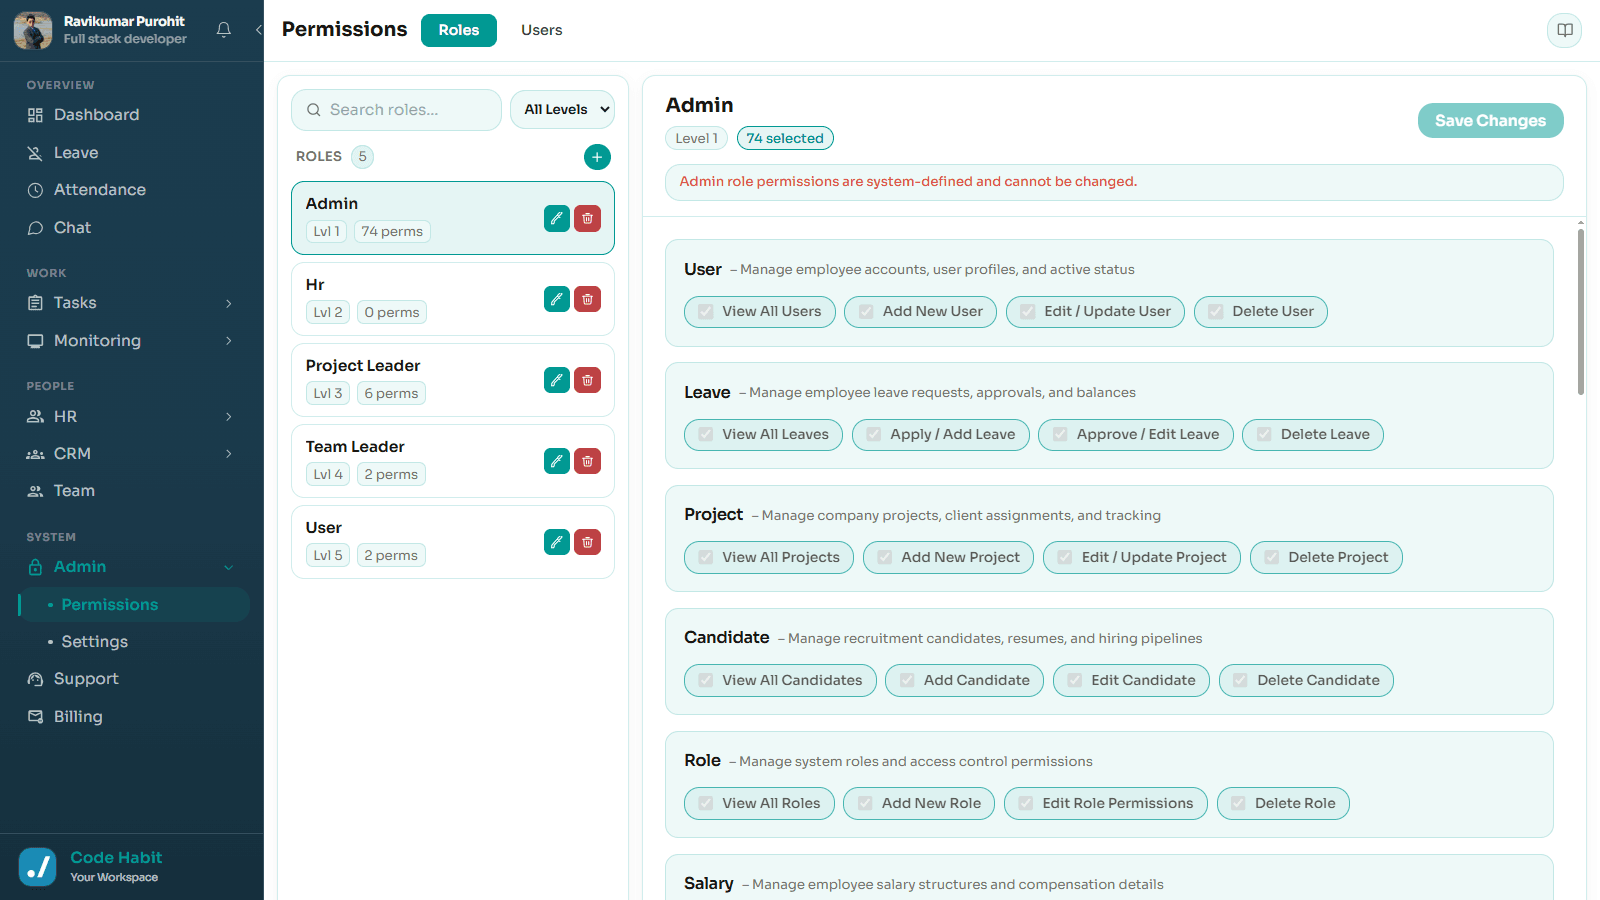Expand the CRM menu
1600x900 pixels.
tap(132, 454)
